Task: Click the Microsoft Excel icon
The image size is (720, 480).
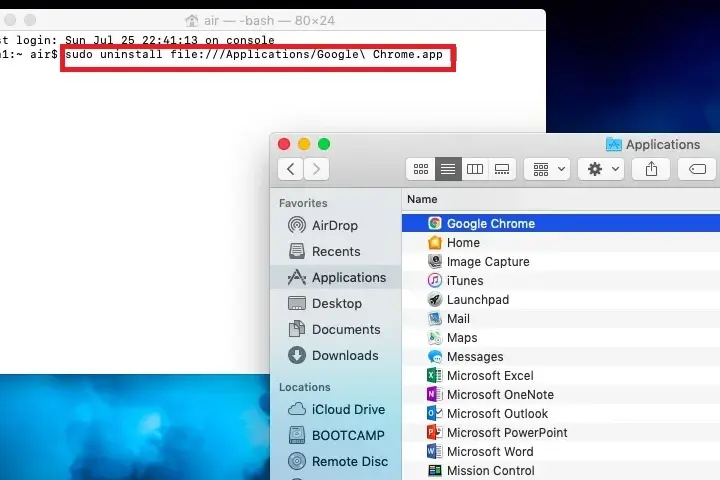Action: pos(434,375)
